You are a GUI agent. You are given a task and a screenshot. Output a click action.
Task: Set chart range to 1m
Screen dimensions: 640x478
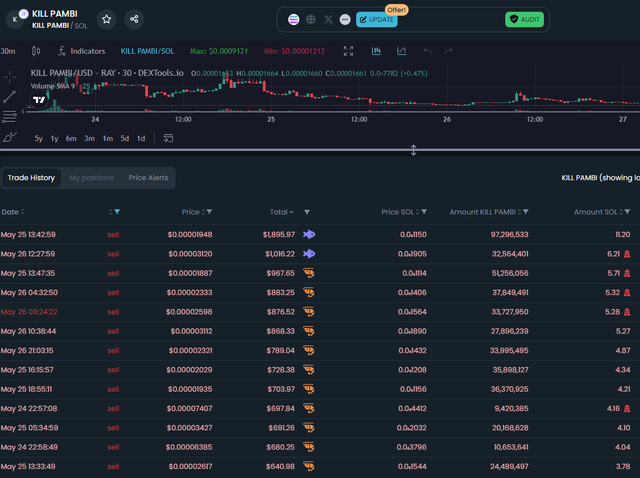(x=108, y=138)
